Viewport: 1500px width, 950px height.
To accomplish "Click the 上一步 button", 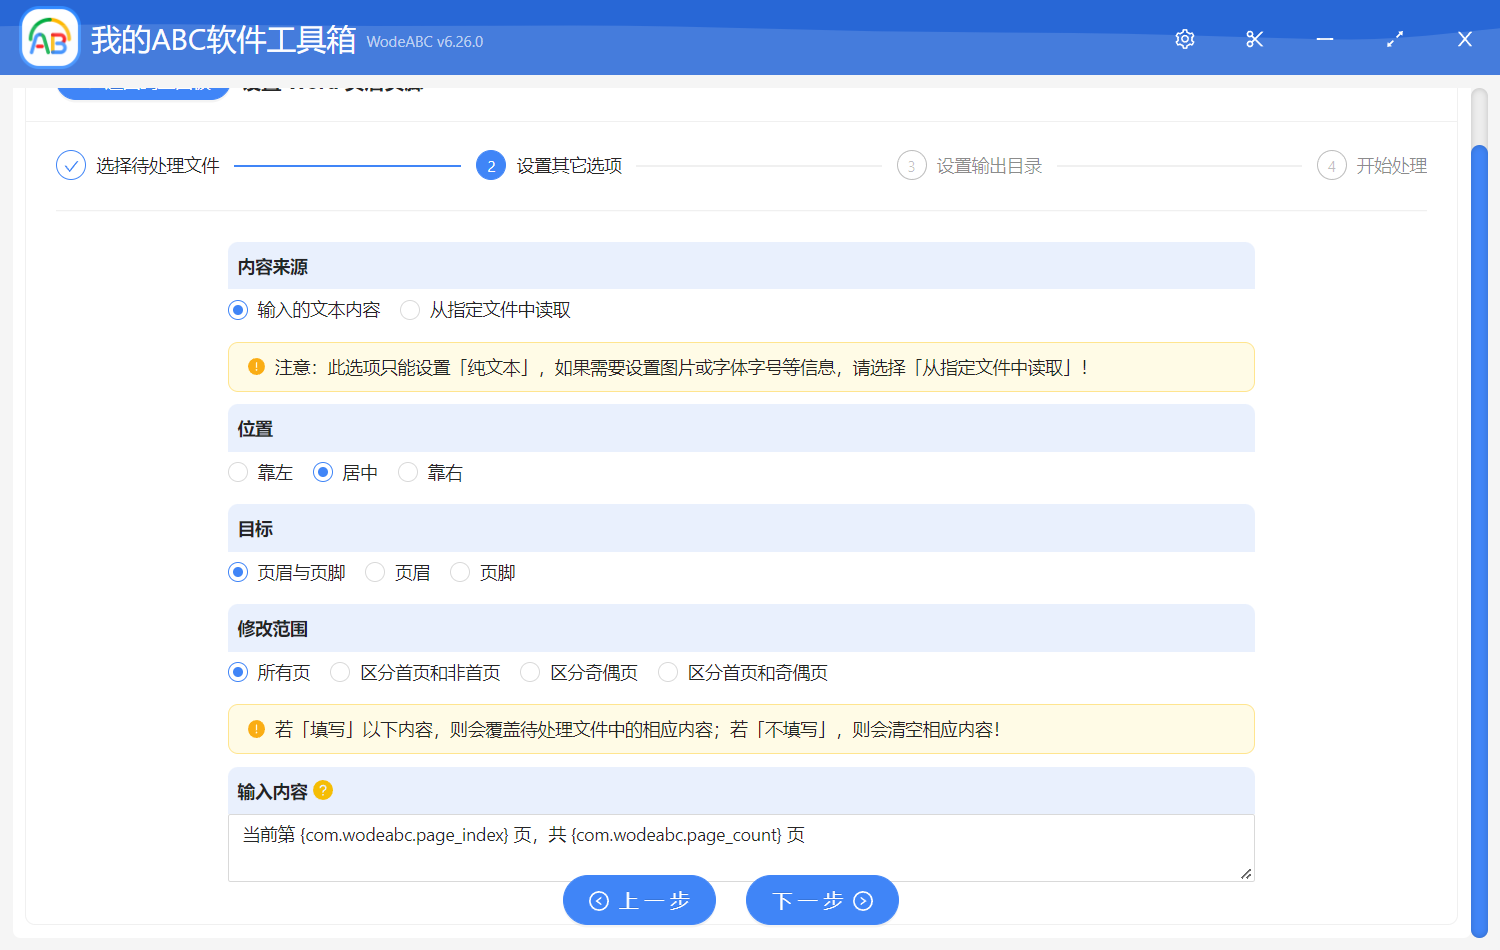I will (x=639, y=900).
